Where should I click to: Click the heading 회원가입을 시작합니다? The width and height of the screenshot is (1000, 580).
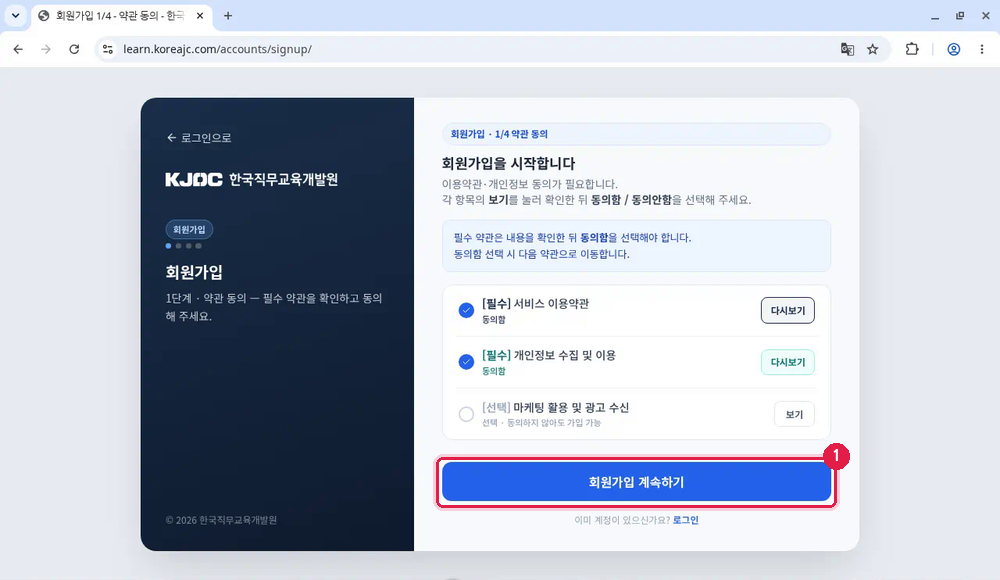point(508,163)
